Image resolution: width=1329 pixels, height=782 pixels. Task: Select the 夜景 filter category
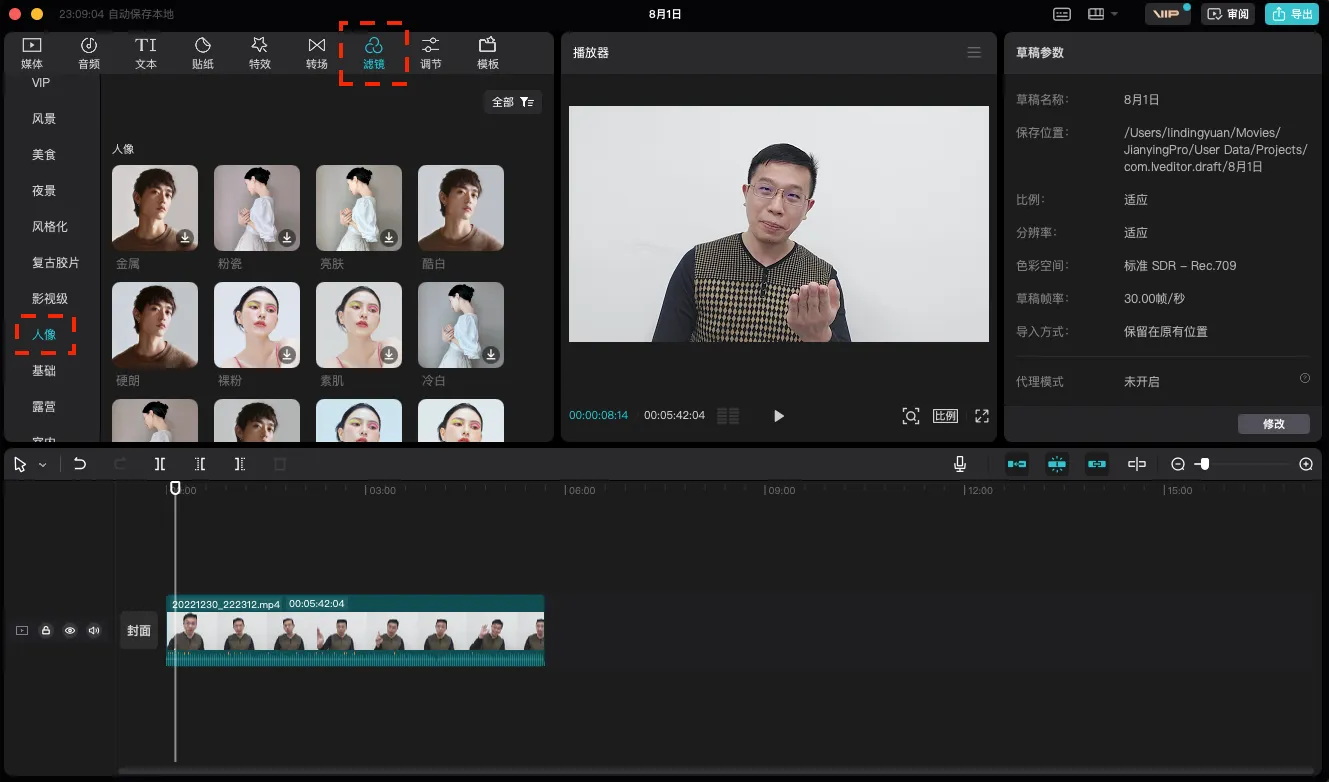44,191
